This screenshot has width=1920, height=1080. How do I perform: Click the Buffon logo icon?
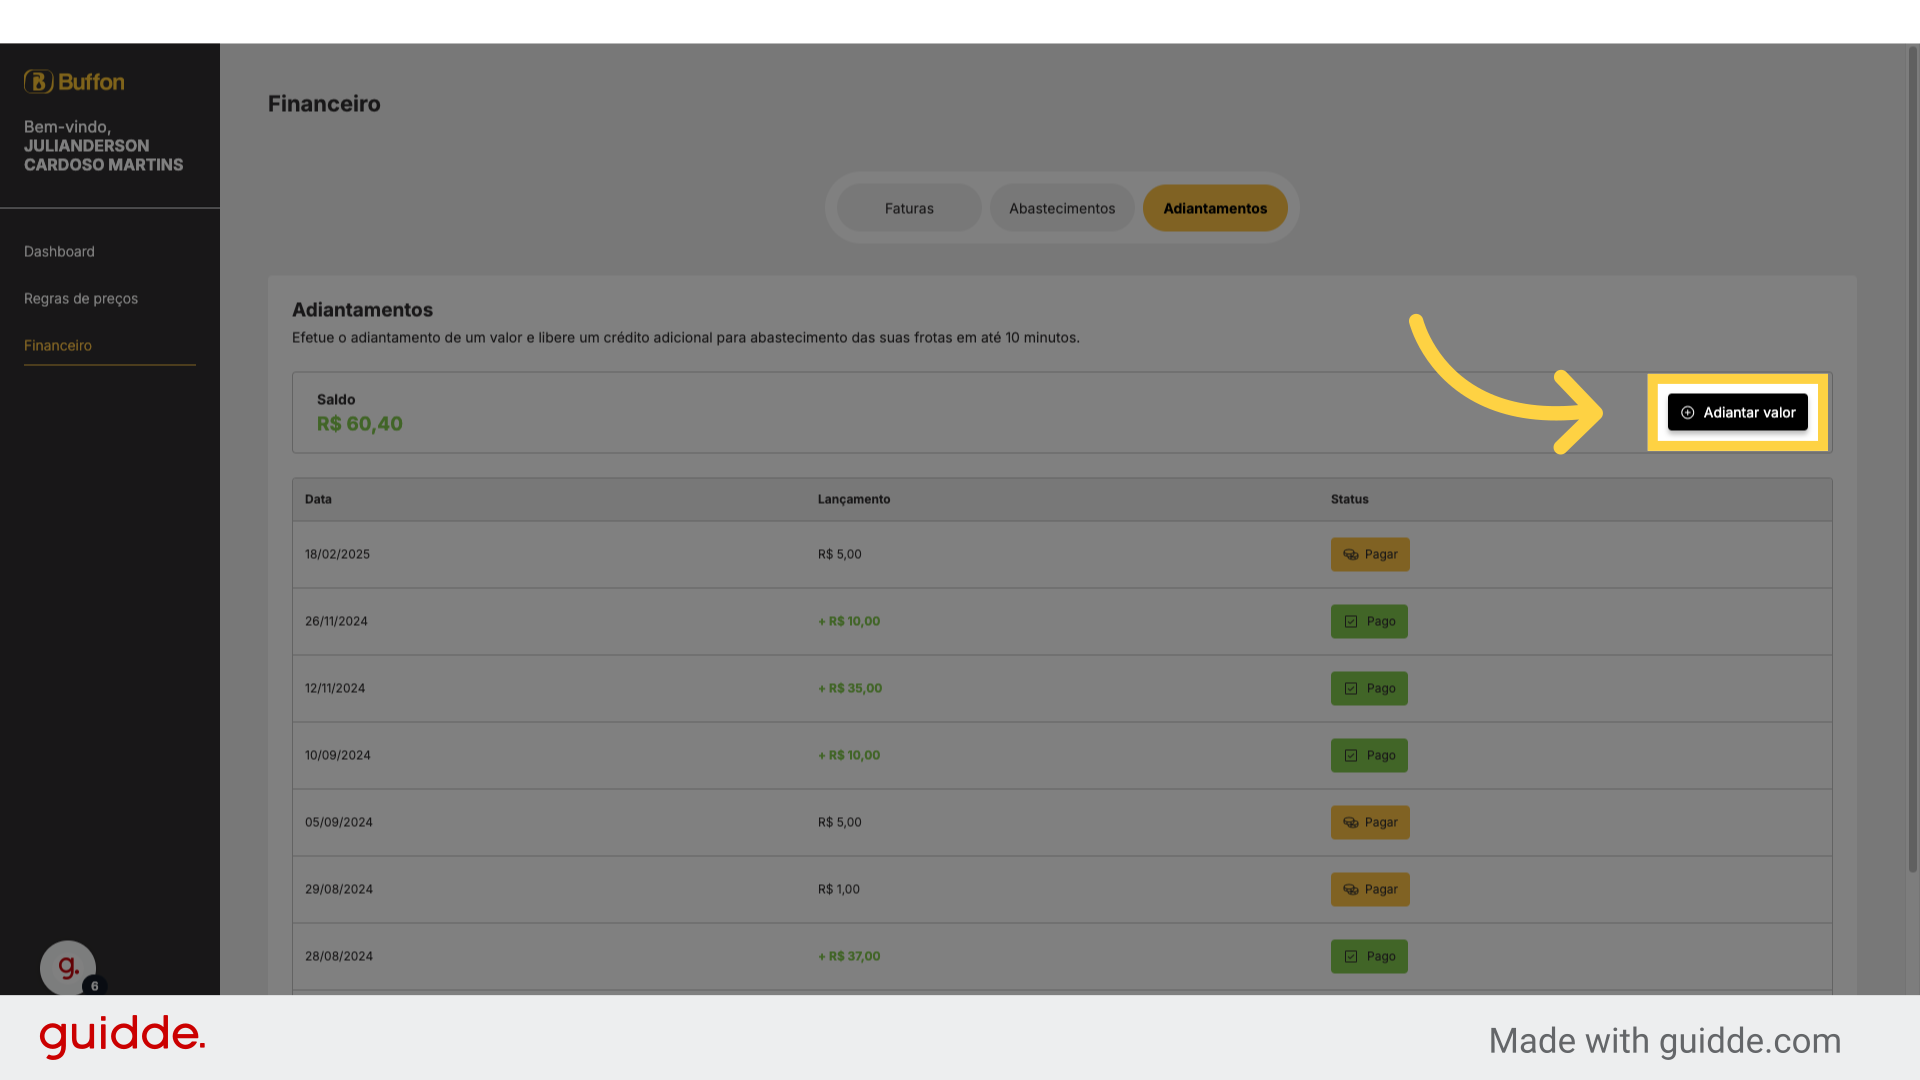pos(38,81)
